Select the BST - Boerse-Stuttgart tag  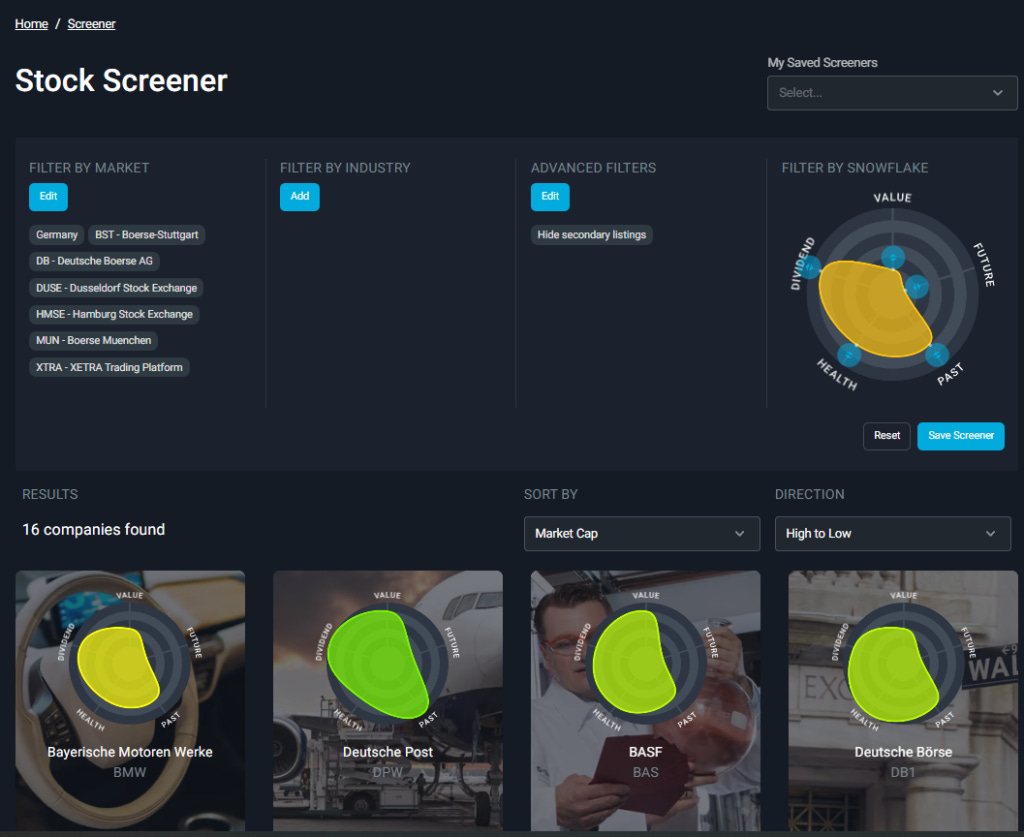point(146,235)
